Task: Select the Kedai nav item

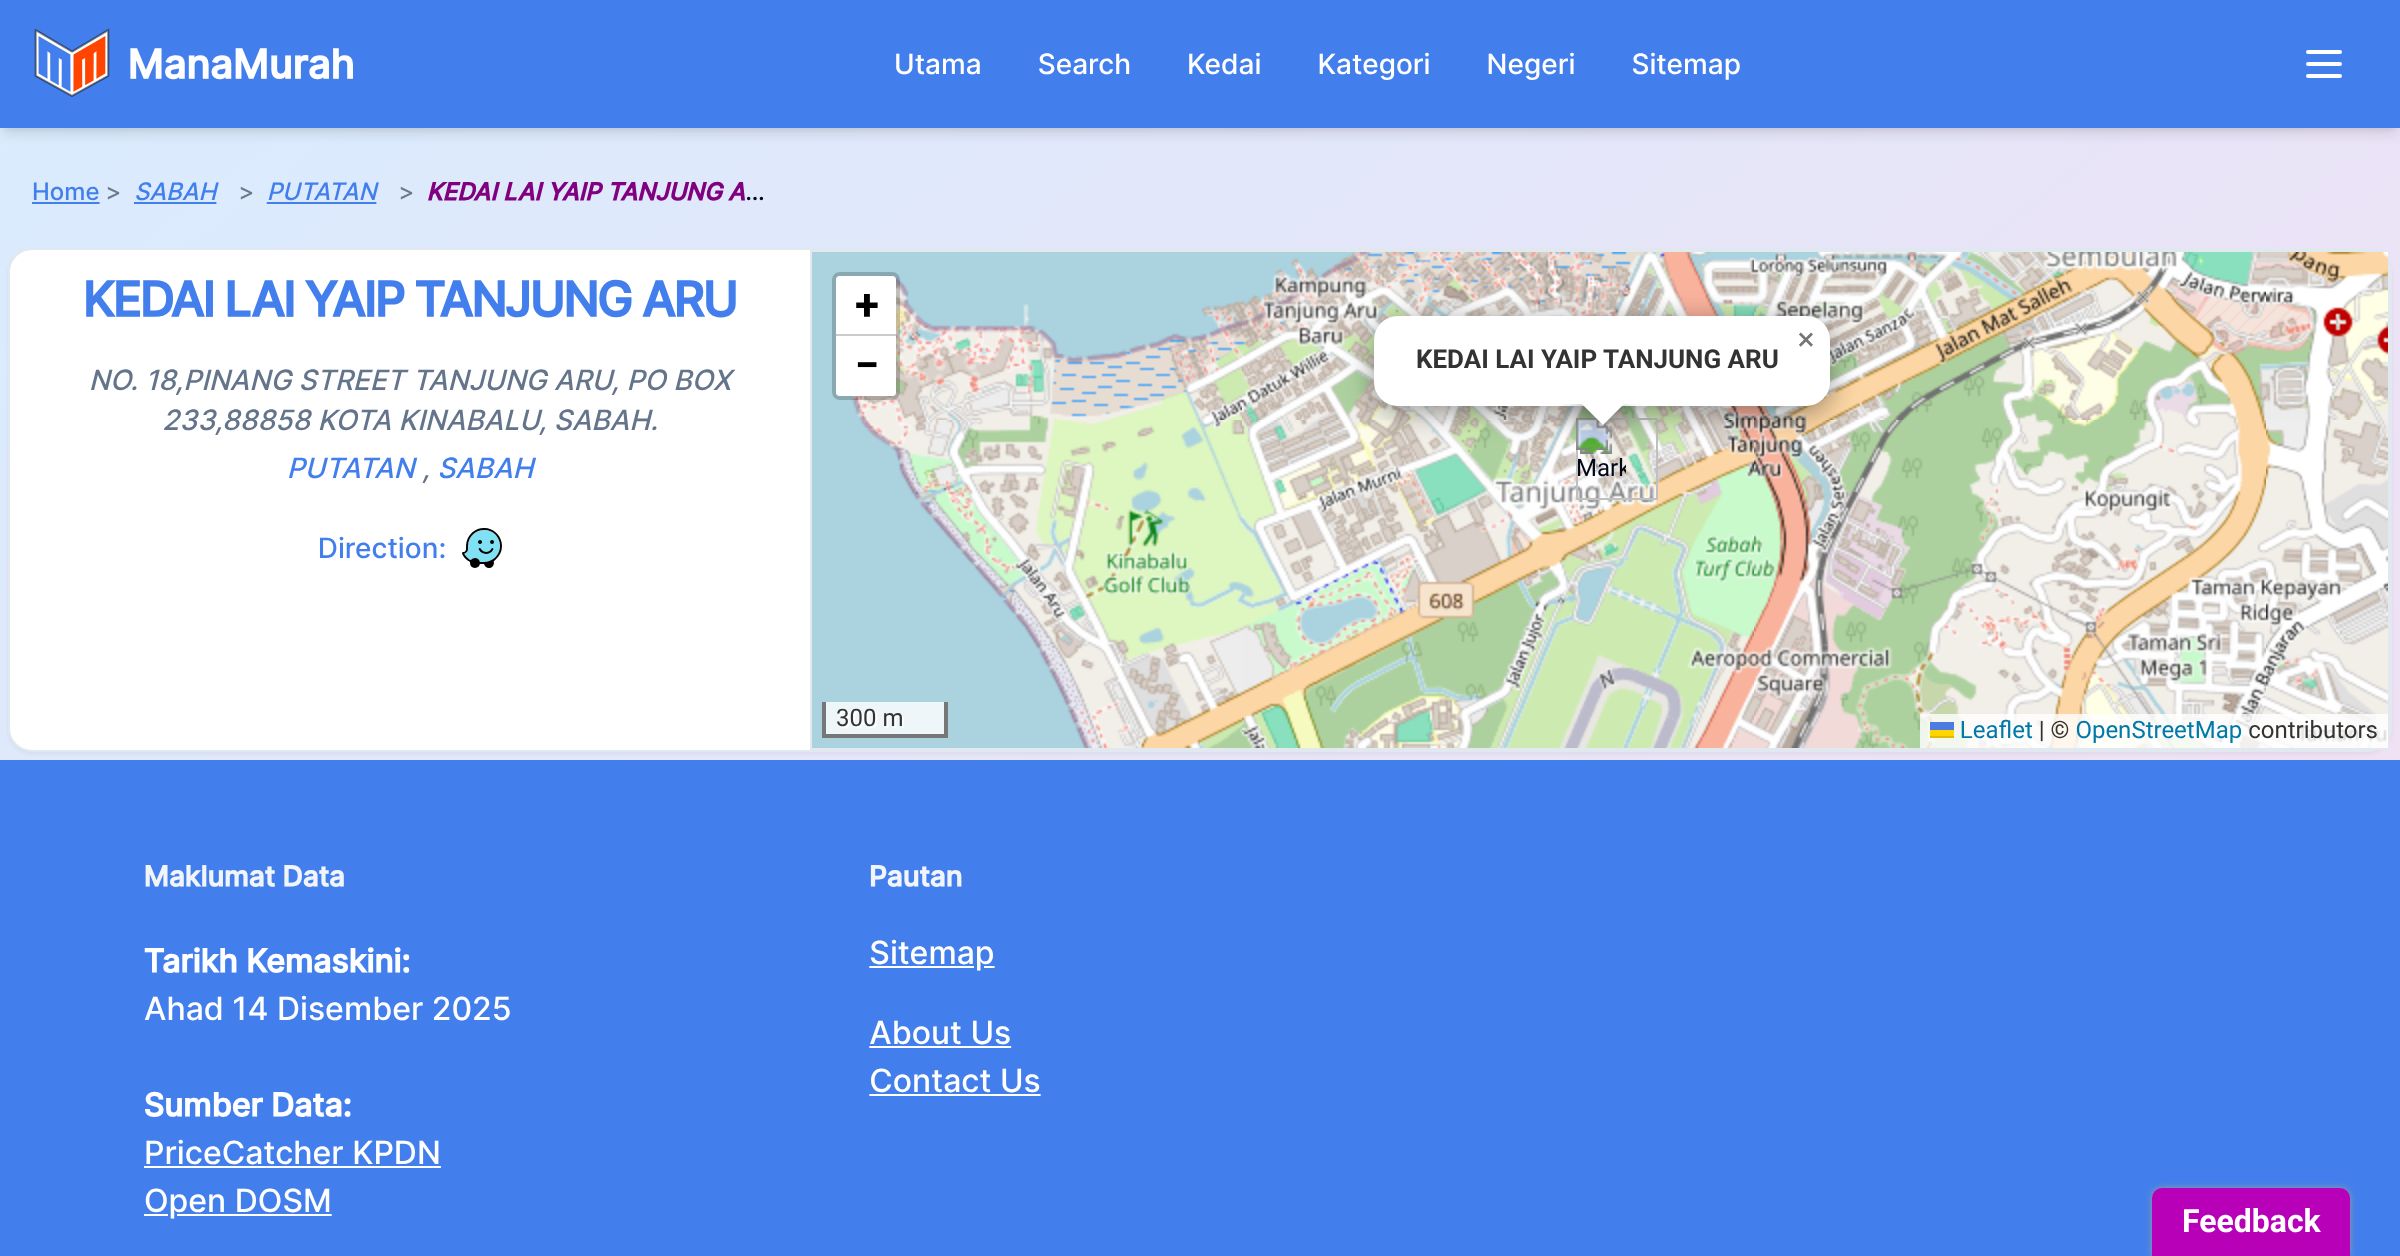Action: click(x=1223, y=64)
